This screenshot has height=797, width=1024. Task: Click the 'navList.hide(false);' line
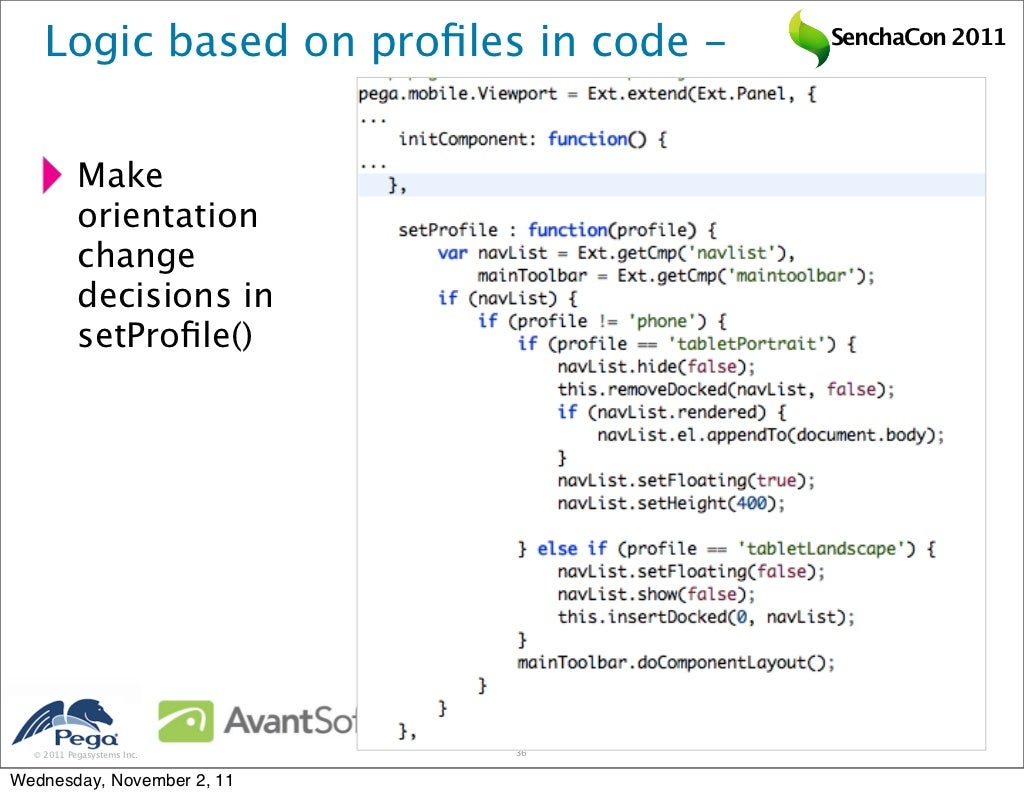656,367
